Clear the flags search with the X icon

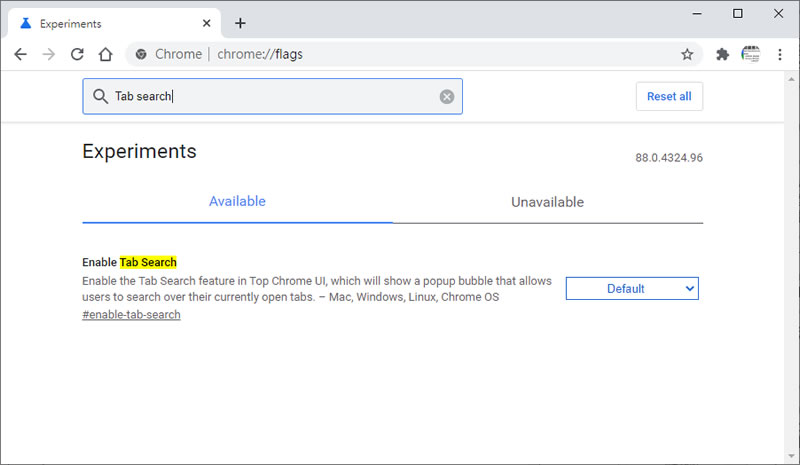click(447, 96)
